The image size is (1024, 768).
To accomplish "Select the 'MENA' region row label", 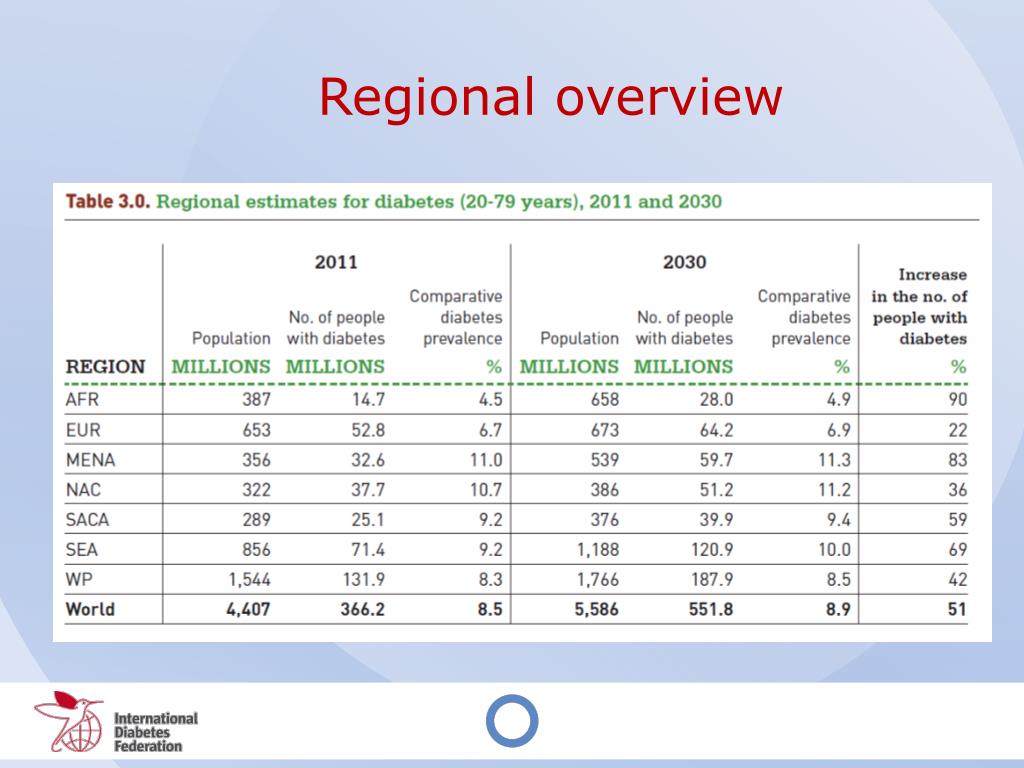I will click(x=90, y=460).
